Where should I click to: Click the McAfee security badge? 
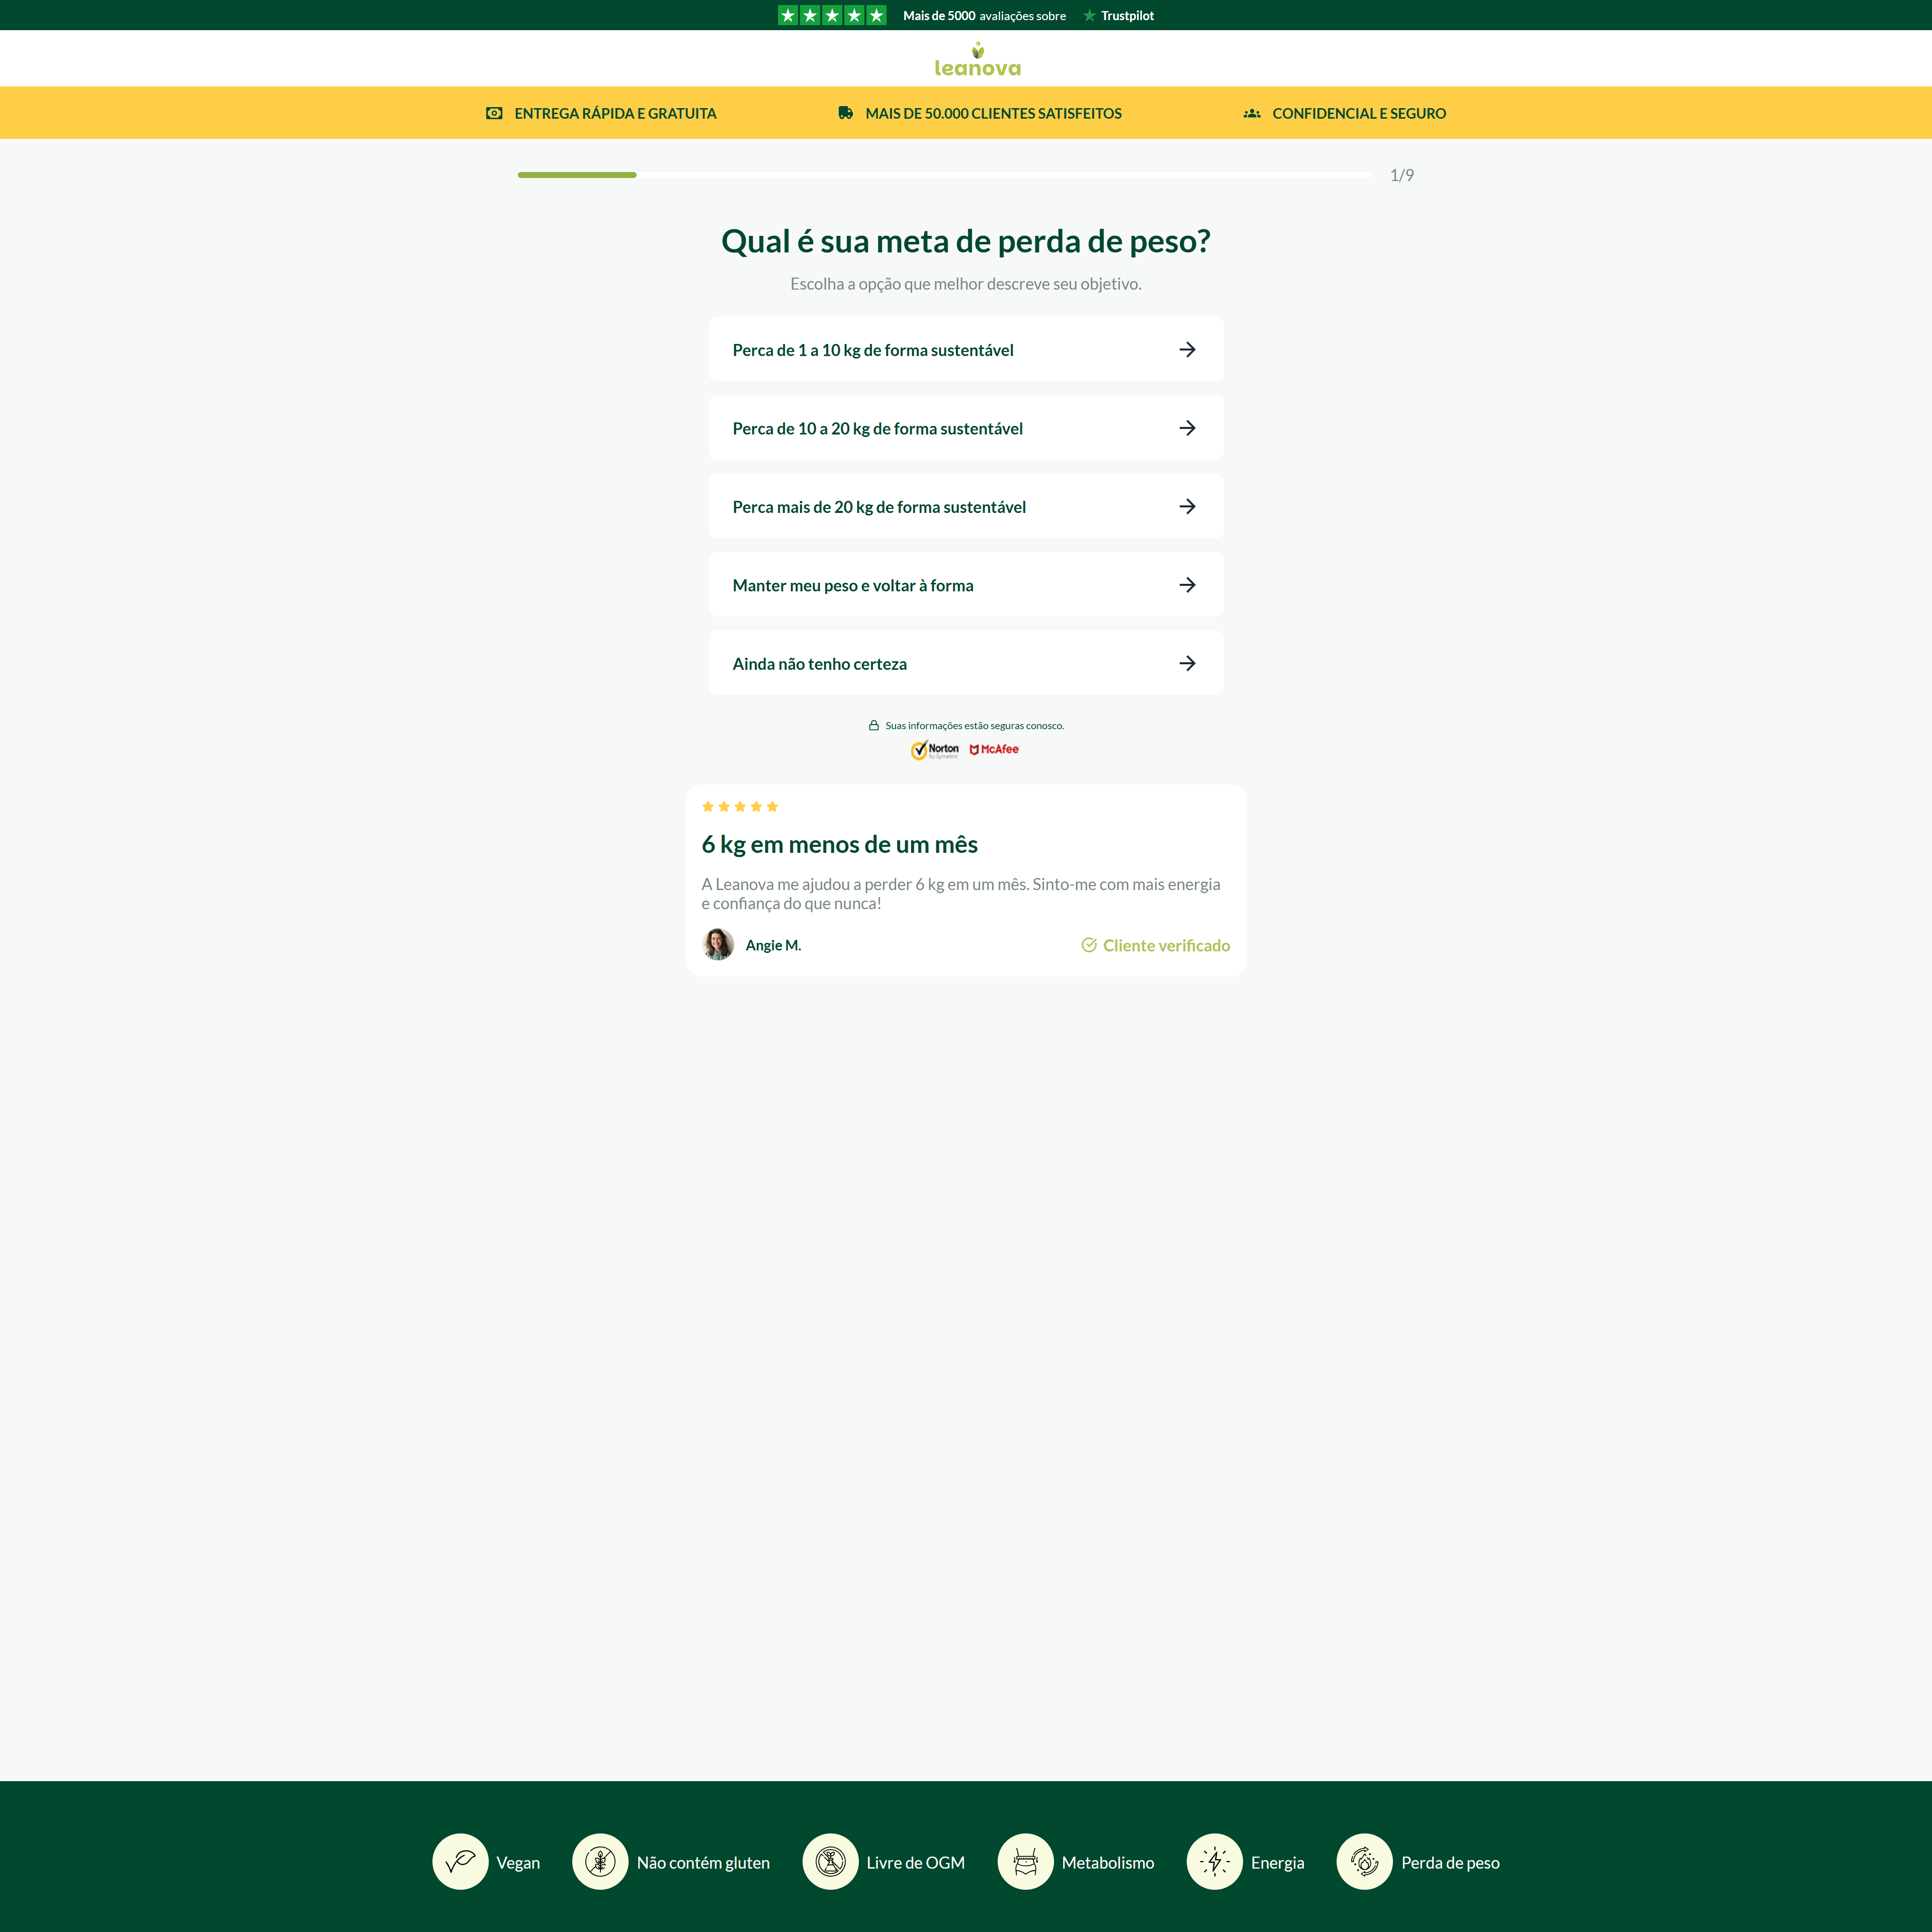click(994, 749)
